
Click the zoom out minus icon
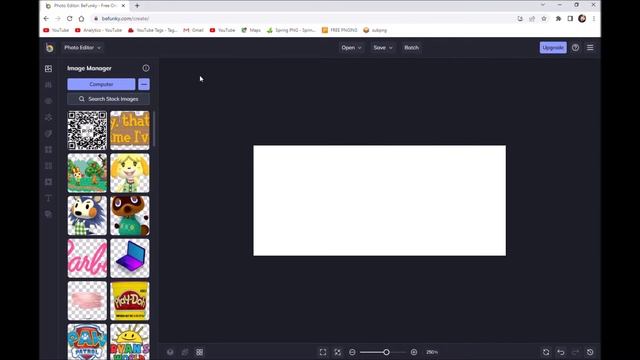tap(352, 352)
